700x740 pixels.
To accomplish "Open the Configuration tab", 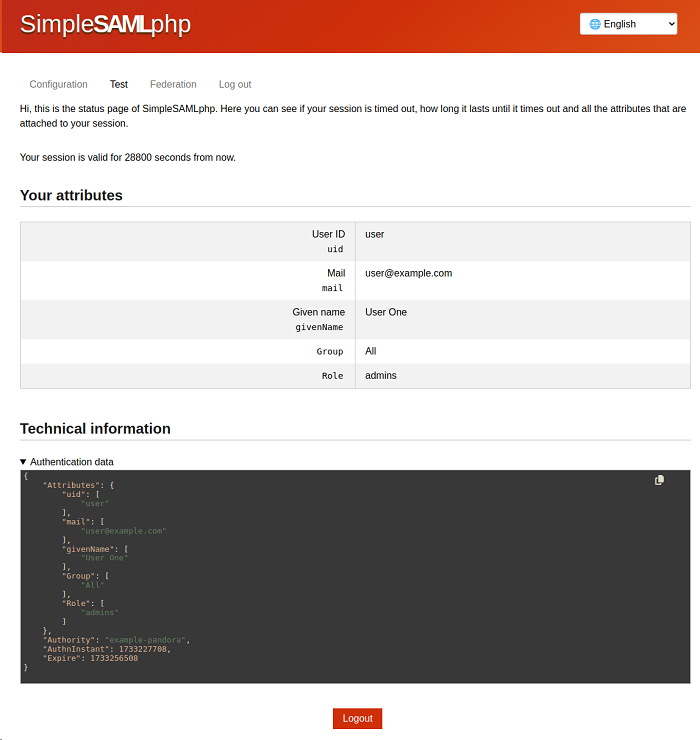I will 59,84.
